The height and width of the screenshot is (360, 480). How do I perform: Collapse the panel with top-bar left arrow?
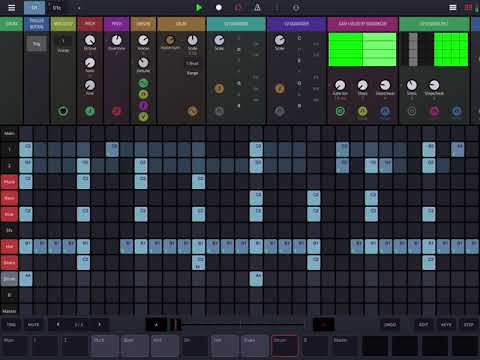pos(79,8)
